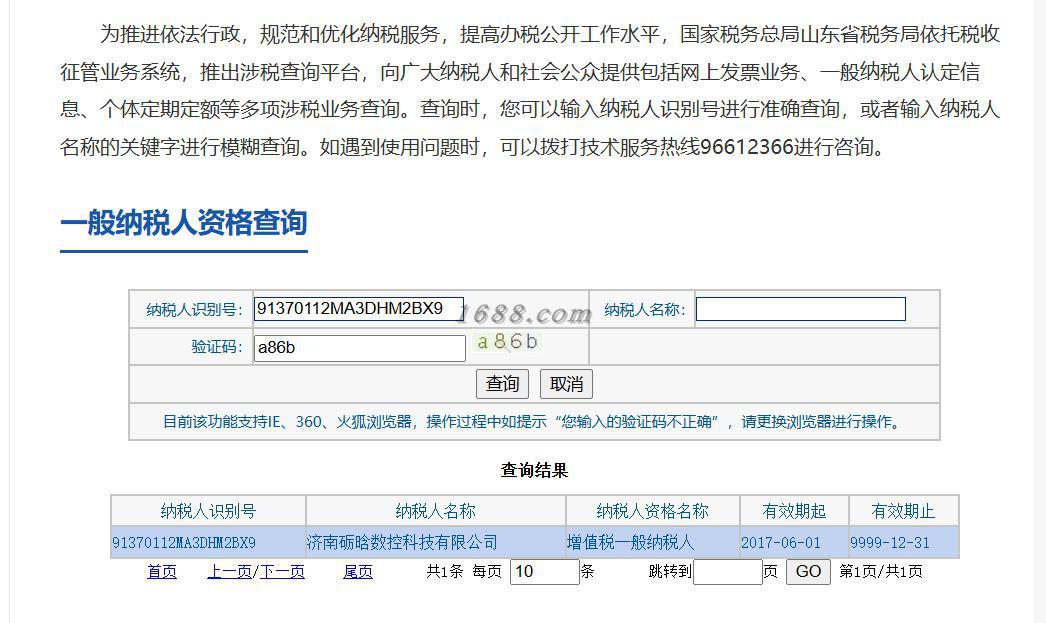Select 增值税一般纳税人 cell
This screenshot has height=623, width=1046.
click(652, 542)
